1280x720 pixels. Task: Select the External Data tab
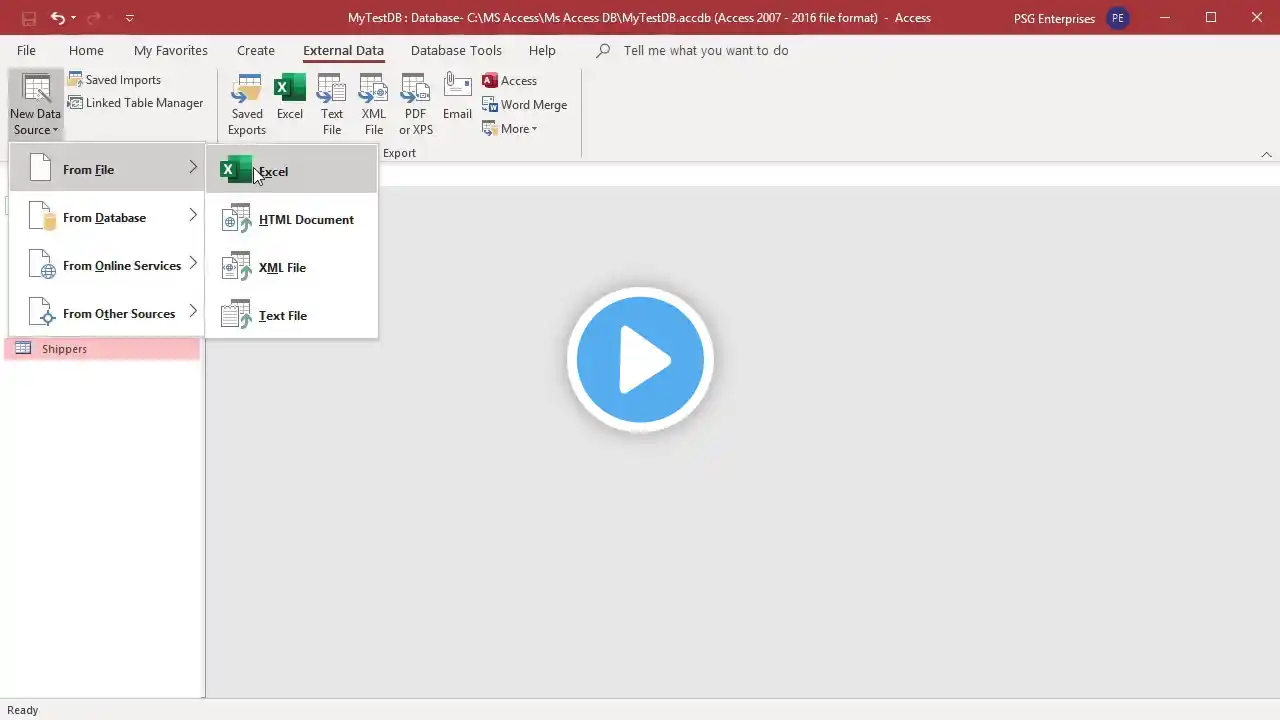coord(343,50)
